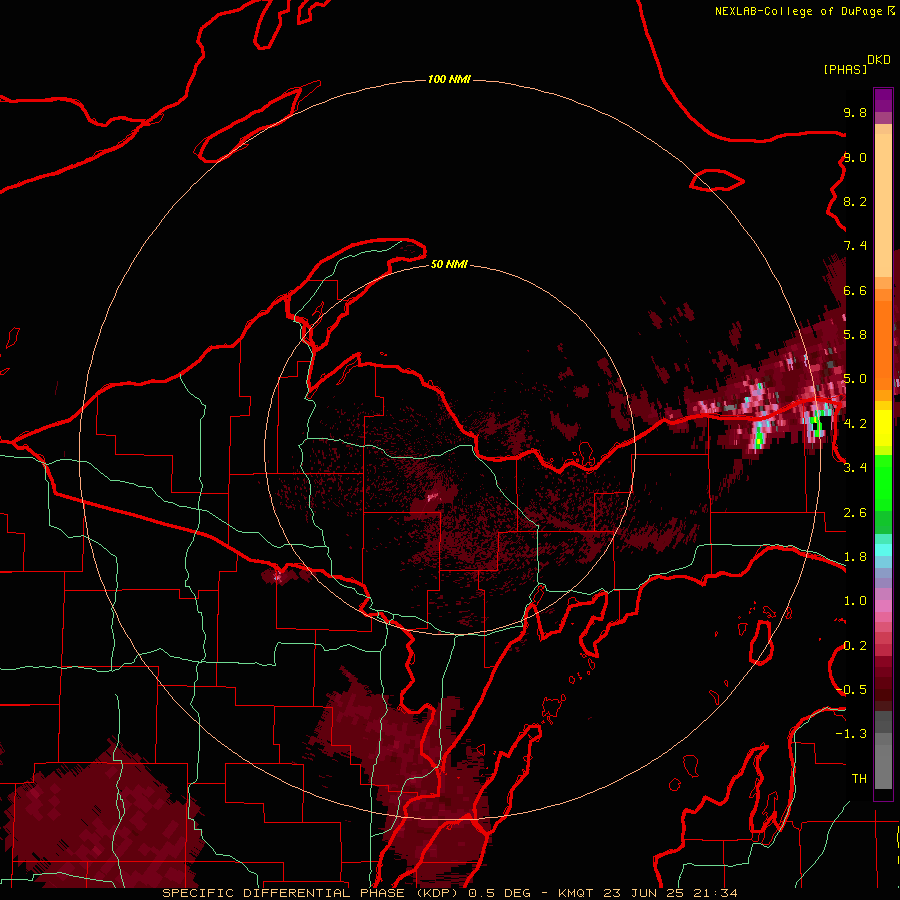The width and height of the screenshot is (900, 900).
Task: Click the 2.6 scale value
Action: (x=855, y=513)
